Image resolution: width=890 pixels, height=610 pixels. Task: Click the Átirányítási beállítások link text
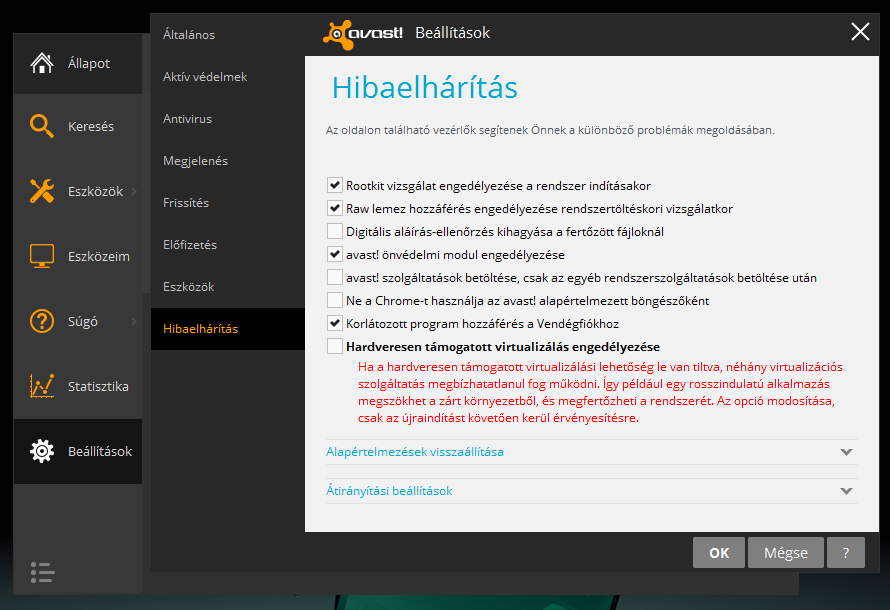click(x=389, y=491)
